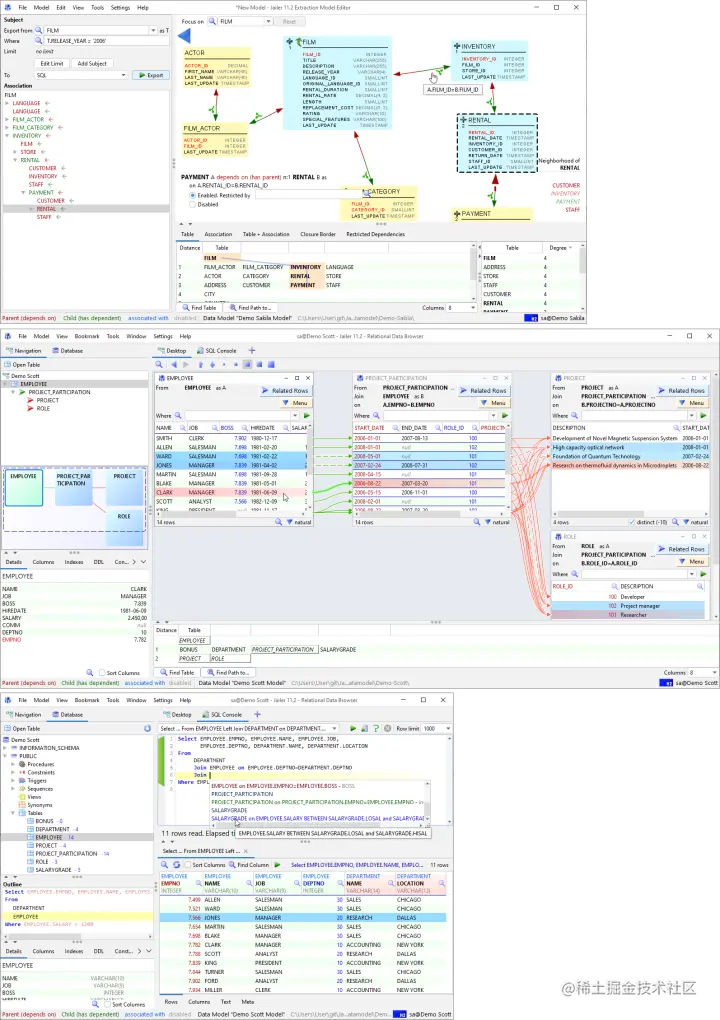Toggle Sort Columns checkbox in SQL results toolbar

coord(187,865)
